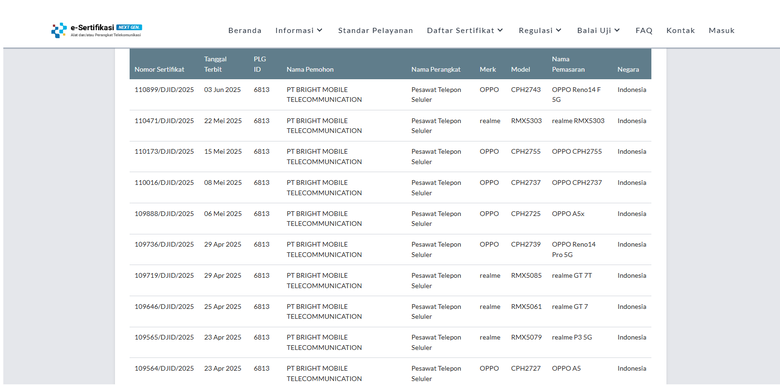Click model cell RMX5061
The height and width of the screenshot is (390, 780).
(x=526, y=306)
